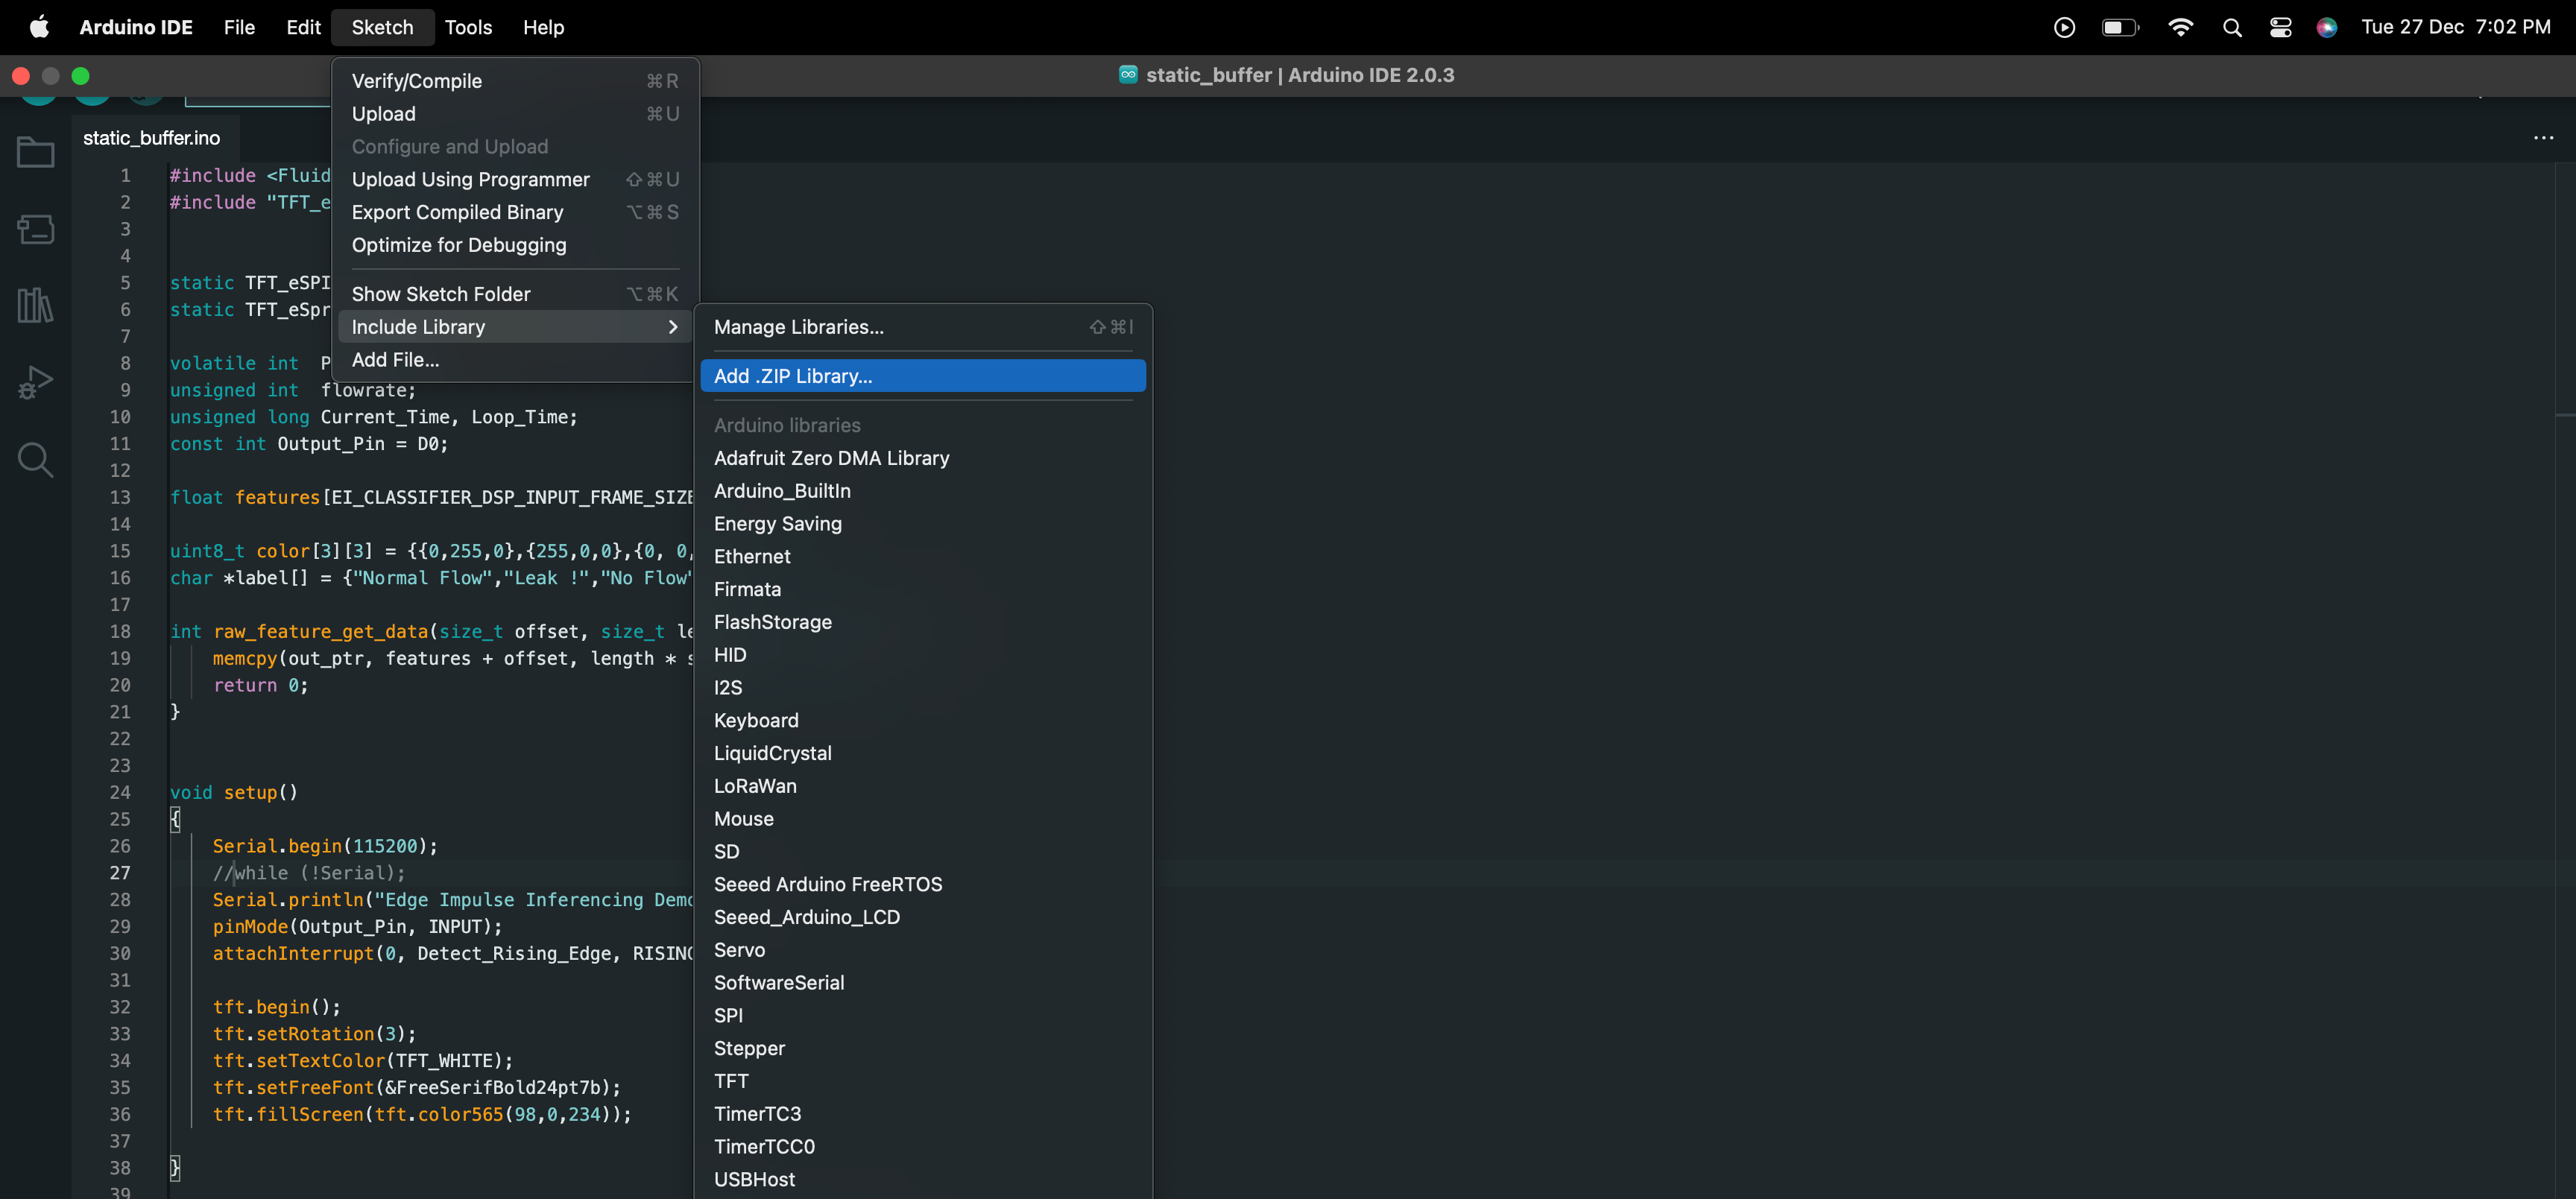Include the Arduino_BuiltIn library
The height and width of the screenshot is (1199, 2576).
pos(923,491)
